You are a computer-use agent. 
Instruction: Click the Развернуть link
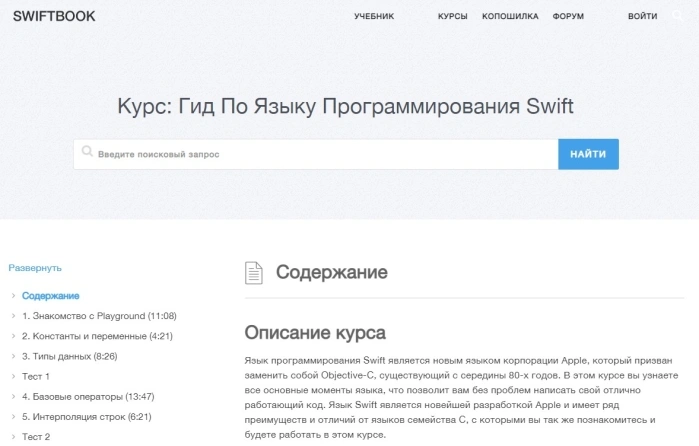(x=35, y=268)
